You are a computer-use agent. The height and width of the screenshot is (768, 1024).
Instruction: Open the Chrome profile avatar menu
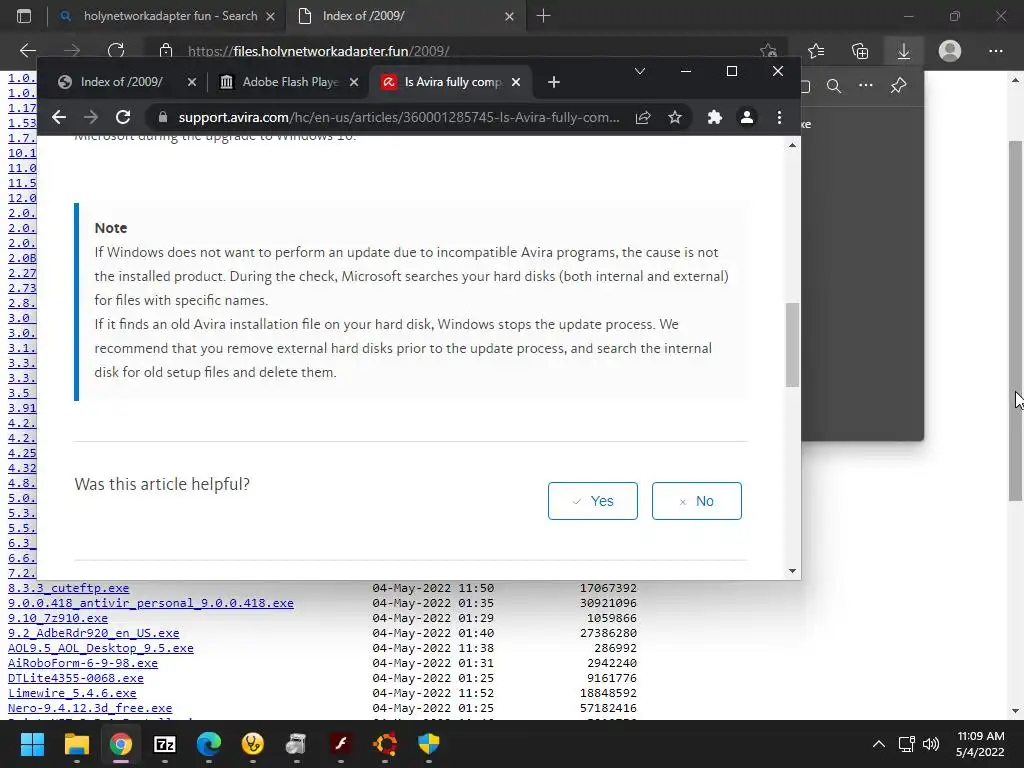pos(746,117)
